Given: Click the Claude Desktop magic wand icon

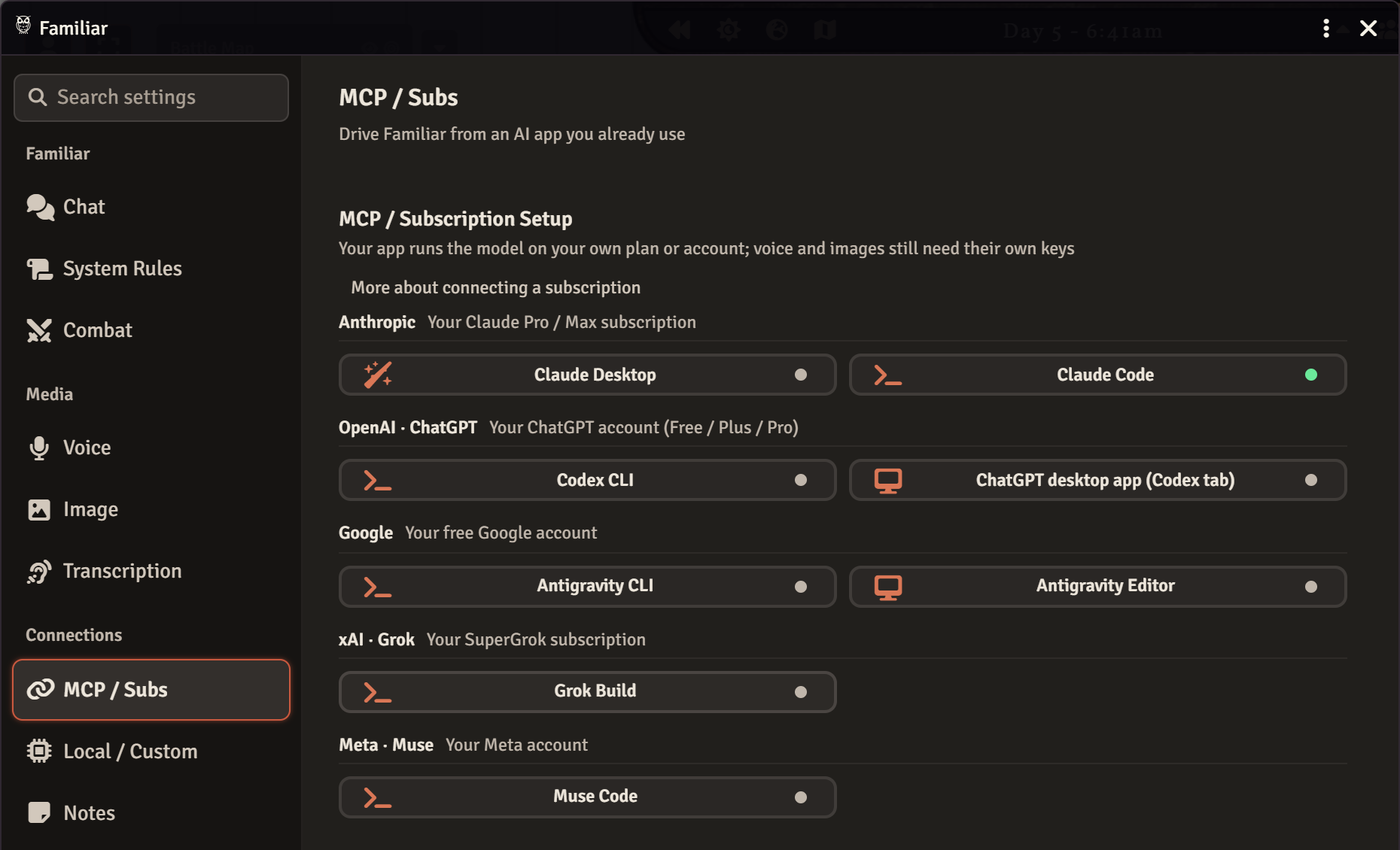Looking at the screenshot, I should [377, 375].
